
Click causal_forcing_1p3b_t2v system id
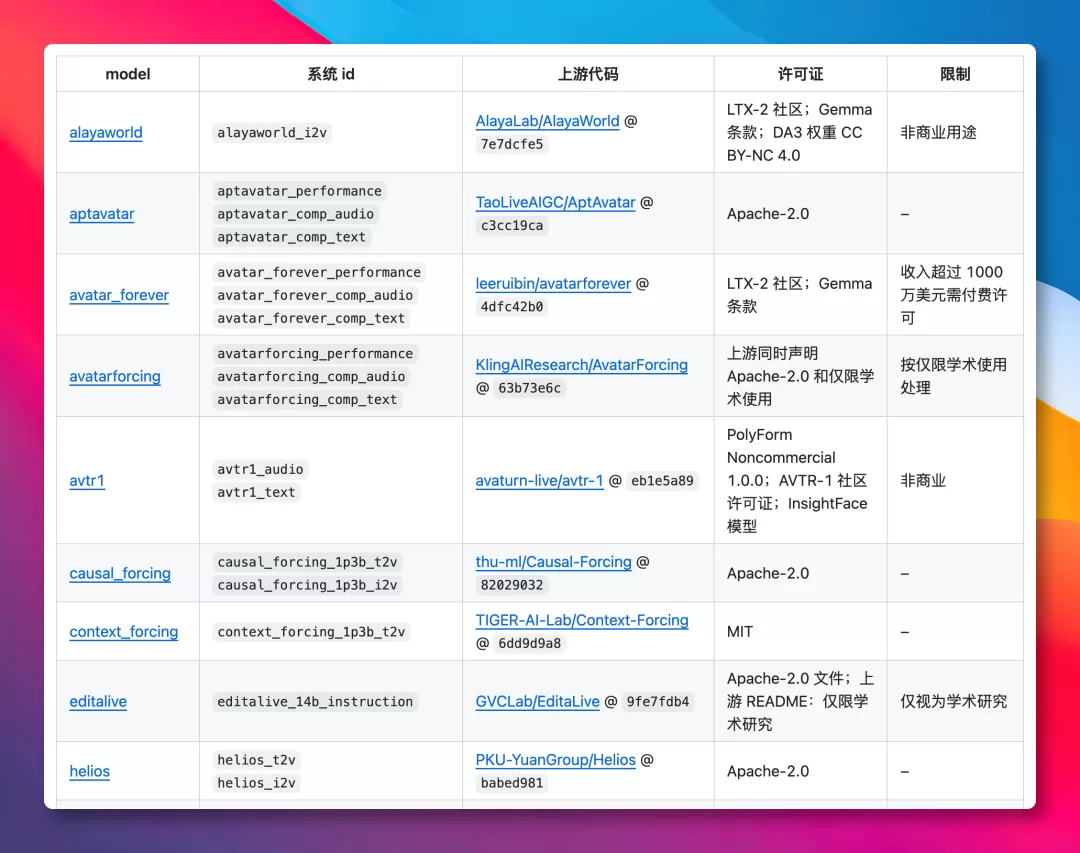click(307, 562)
